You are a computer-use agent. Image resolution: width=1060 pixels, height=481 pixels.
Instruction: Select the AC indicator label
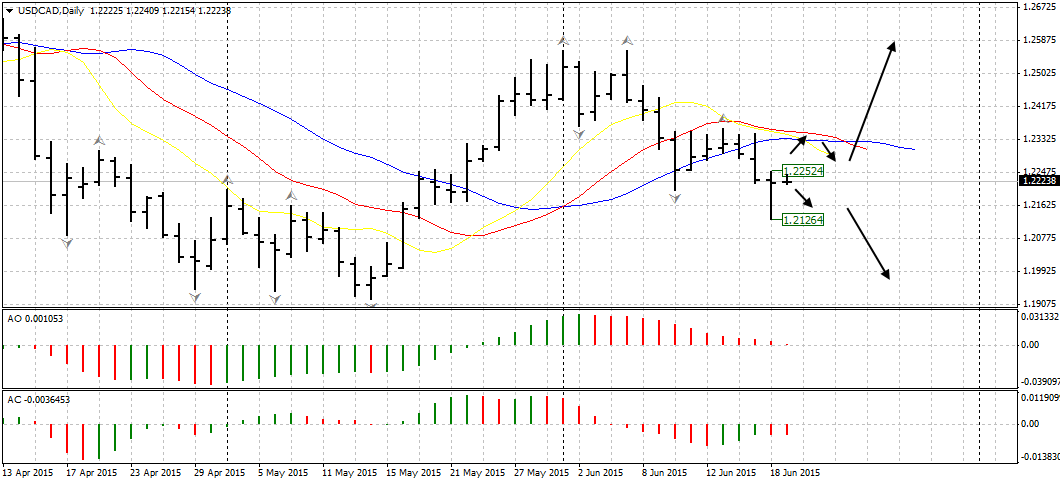(x=38, y=399)
